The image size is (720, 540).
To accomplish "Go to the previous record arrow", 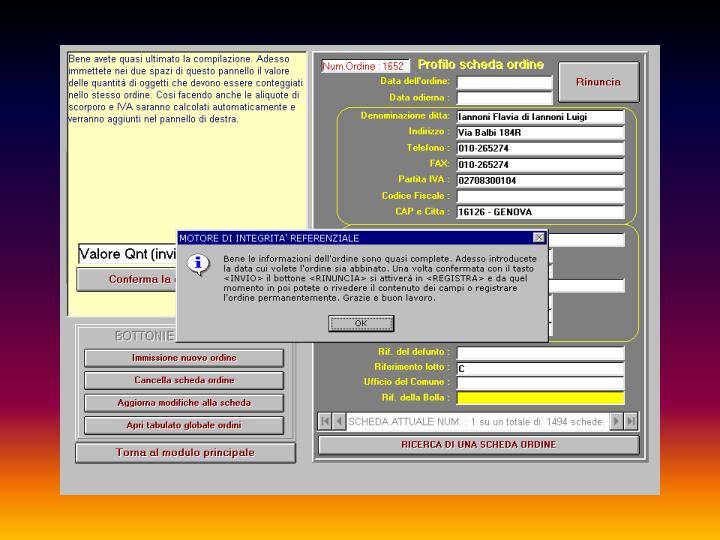I will (x=339, y=422).
